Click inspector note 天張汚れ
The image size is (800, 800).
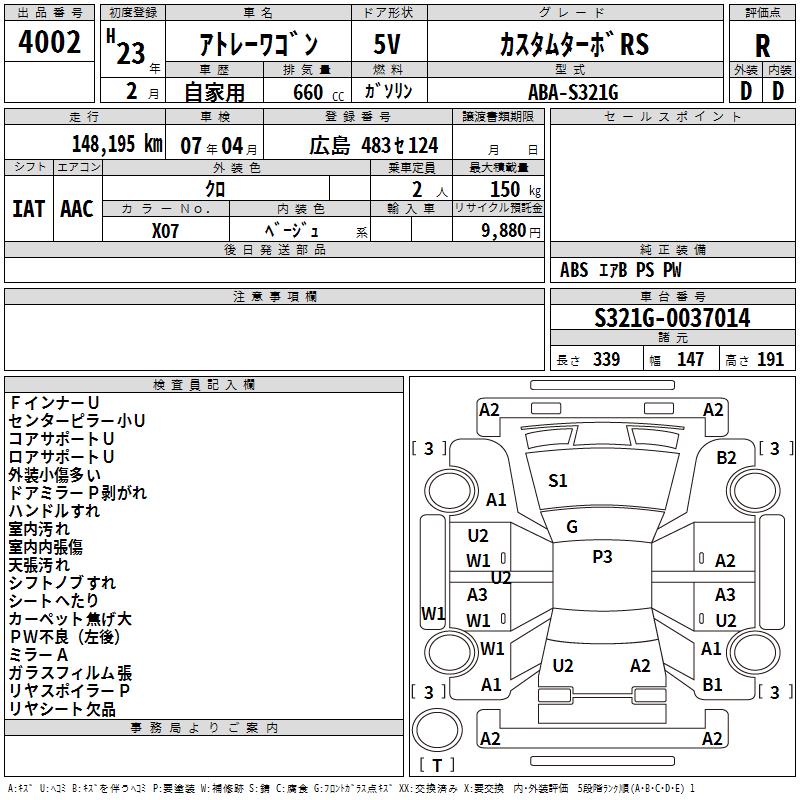pos(39,565)
